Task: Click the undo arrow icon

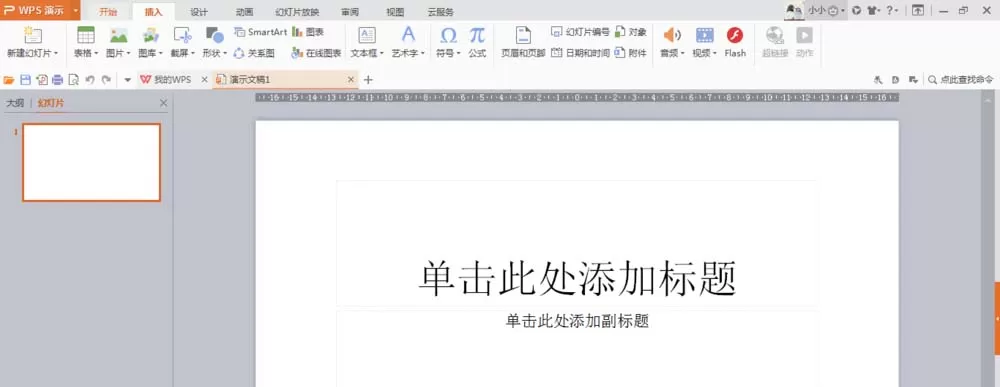Action: [90, 80]
